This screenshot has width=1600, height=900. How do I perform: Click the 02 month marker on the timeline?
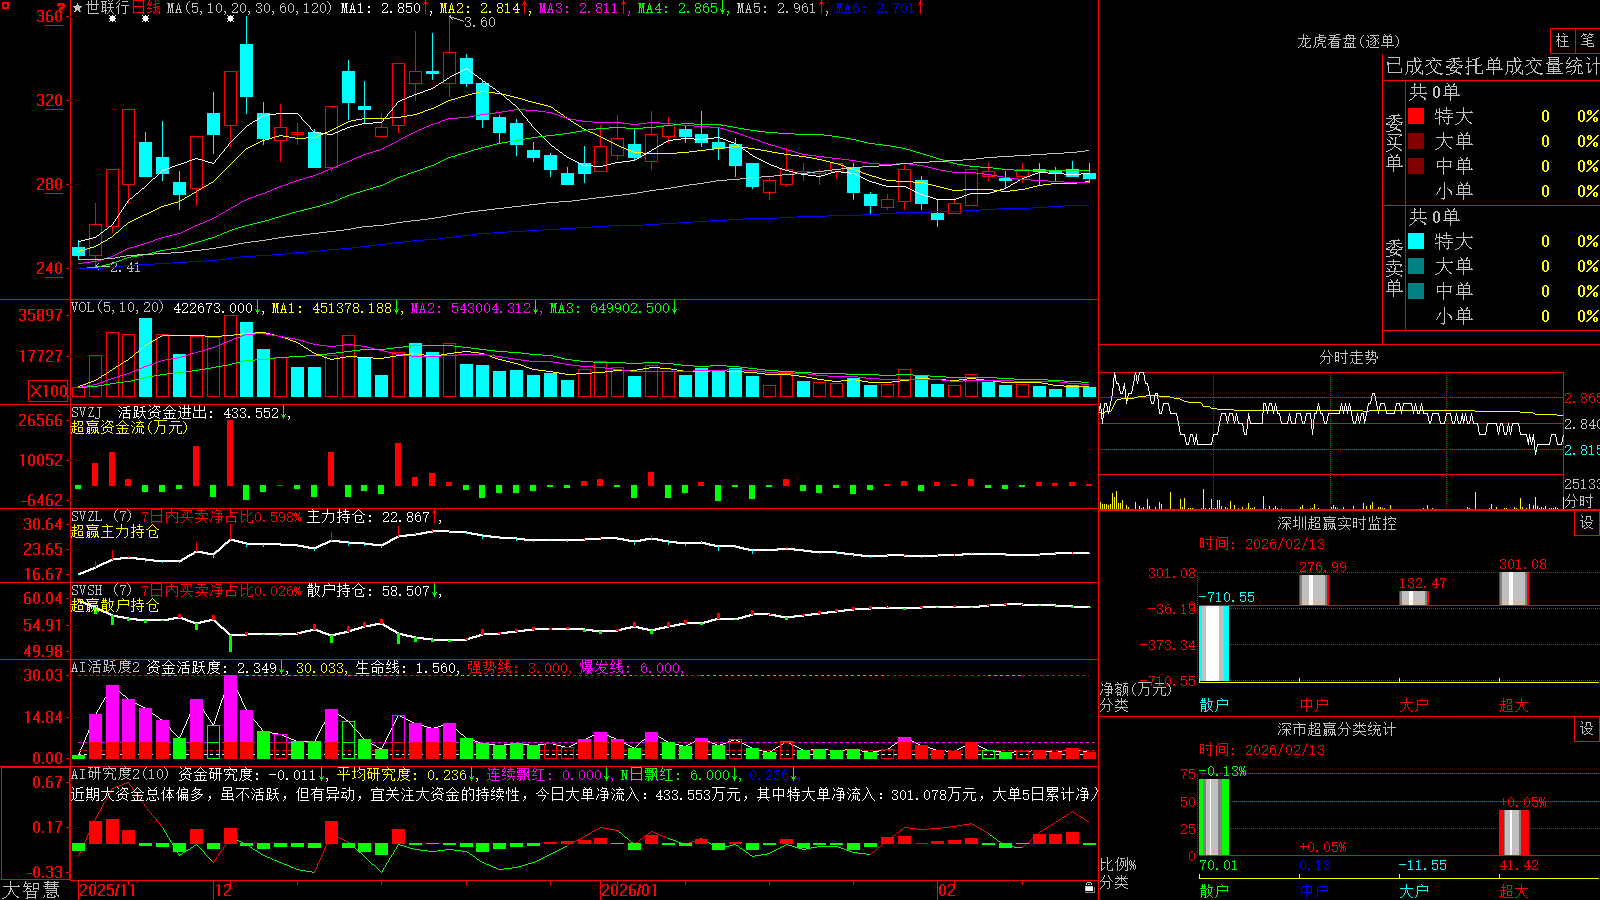pos(947,890)
